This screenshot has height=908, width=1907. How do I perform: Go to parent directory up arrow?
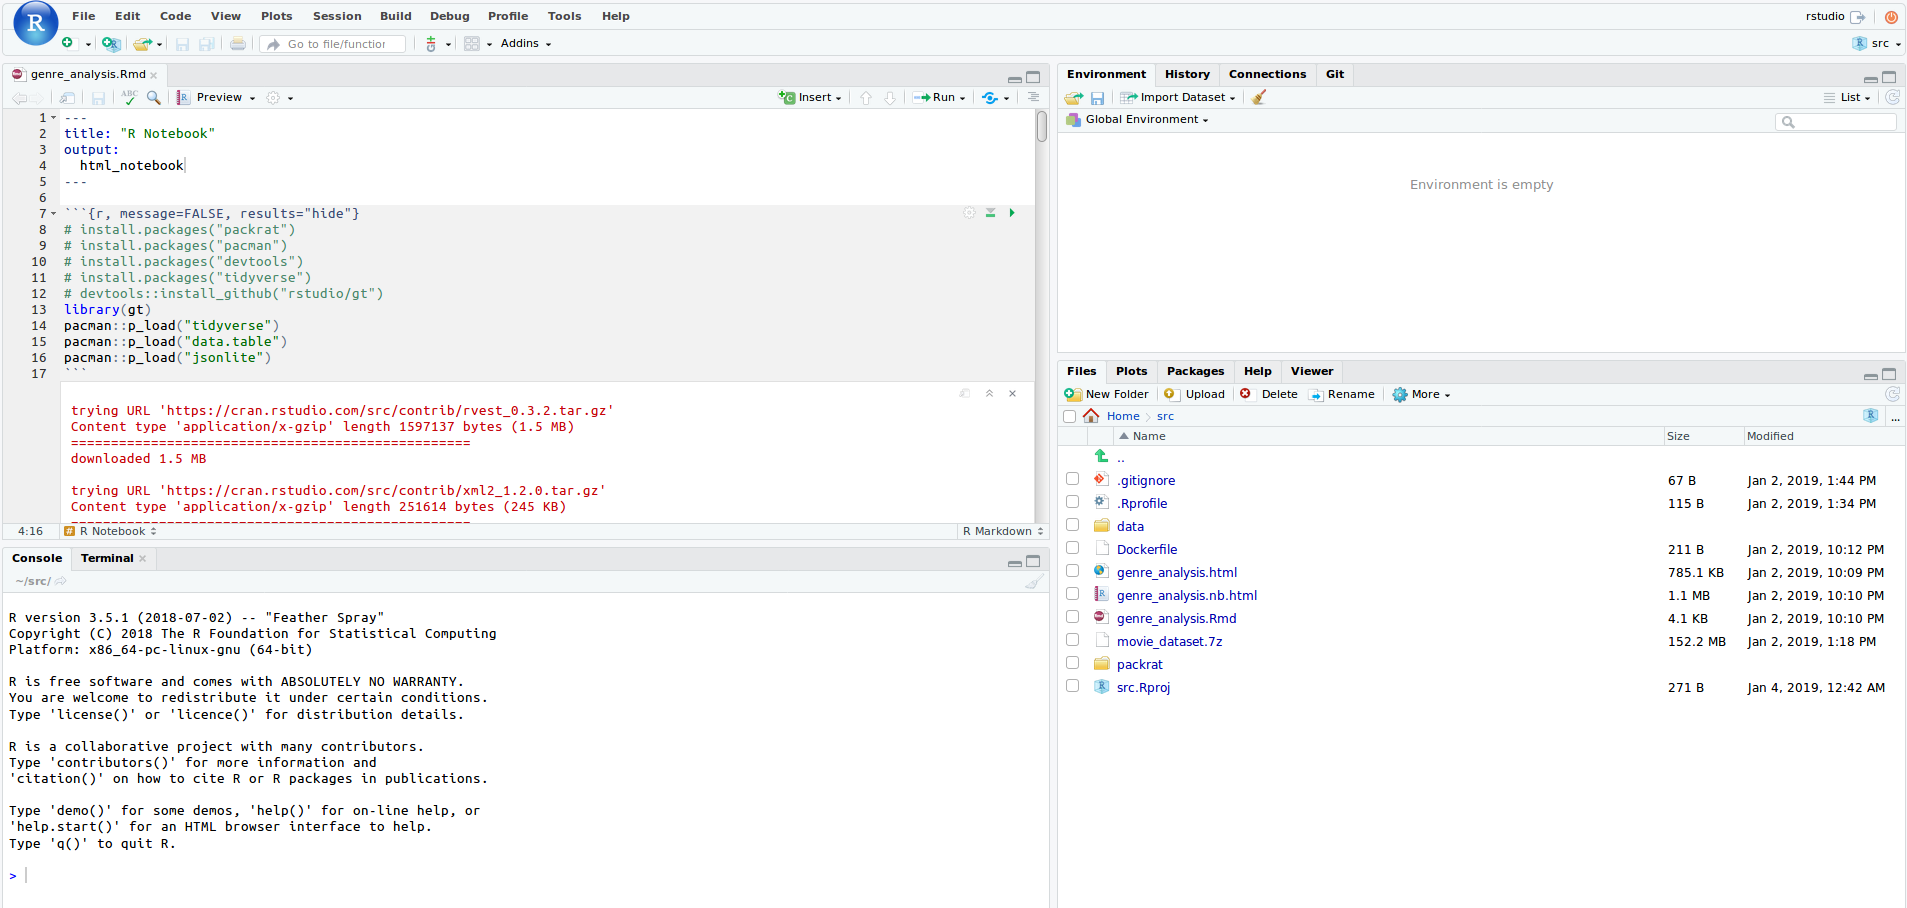point(1102,456)
